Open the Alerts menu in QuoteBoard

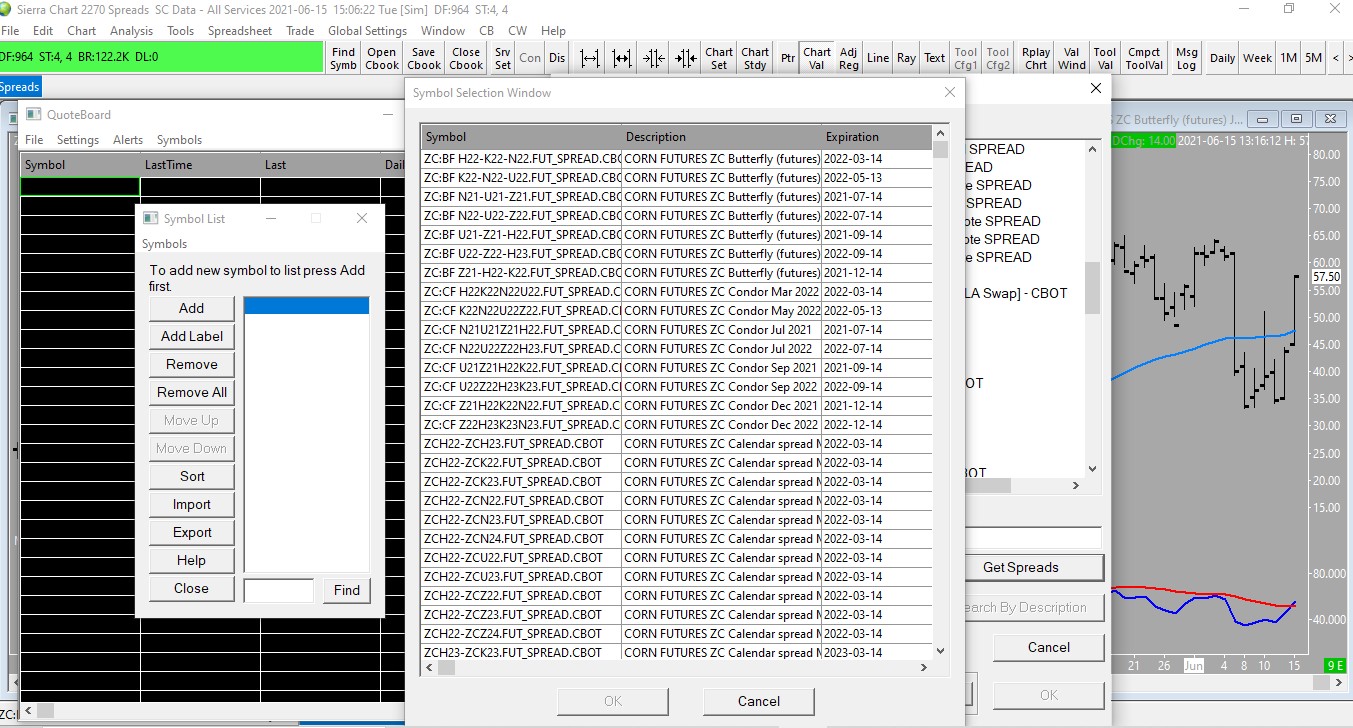(128, 140)
